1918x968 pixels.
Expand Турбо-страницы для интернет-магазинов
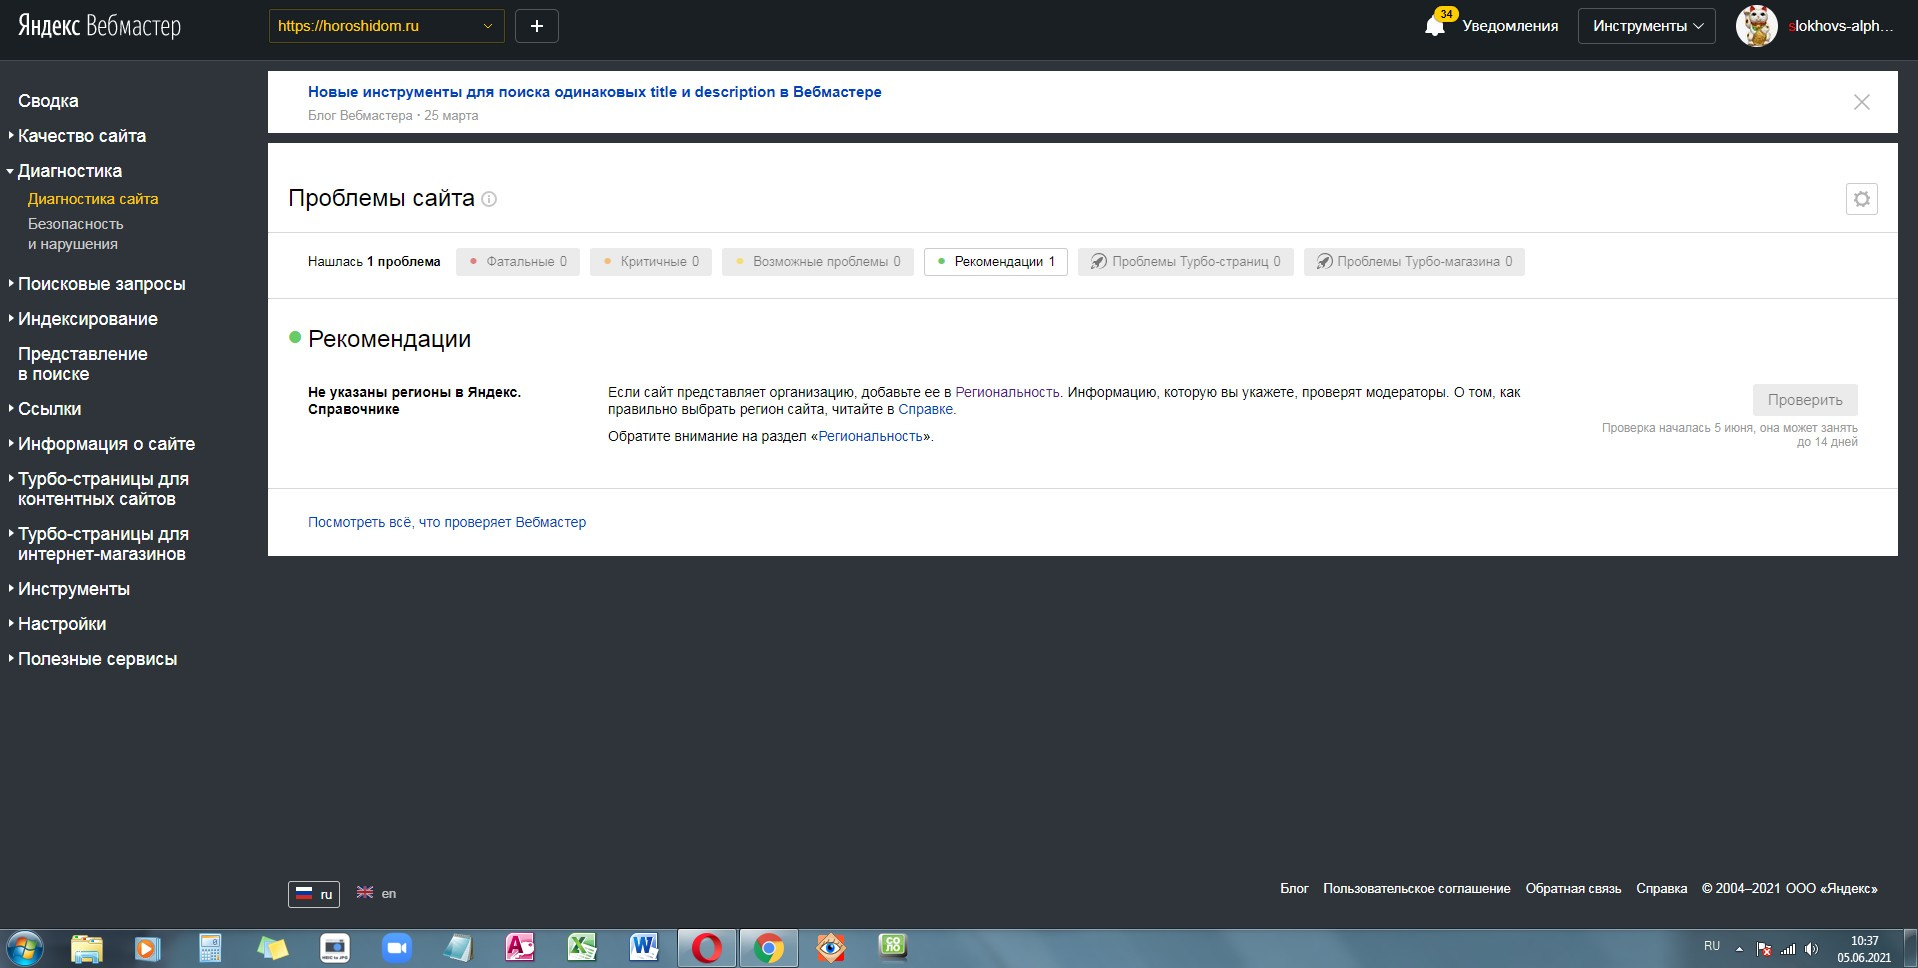point(103,544)
